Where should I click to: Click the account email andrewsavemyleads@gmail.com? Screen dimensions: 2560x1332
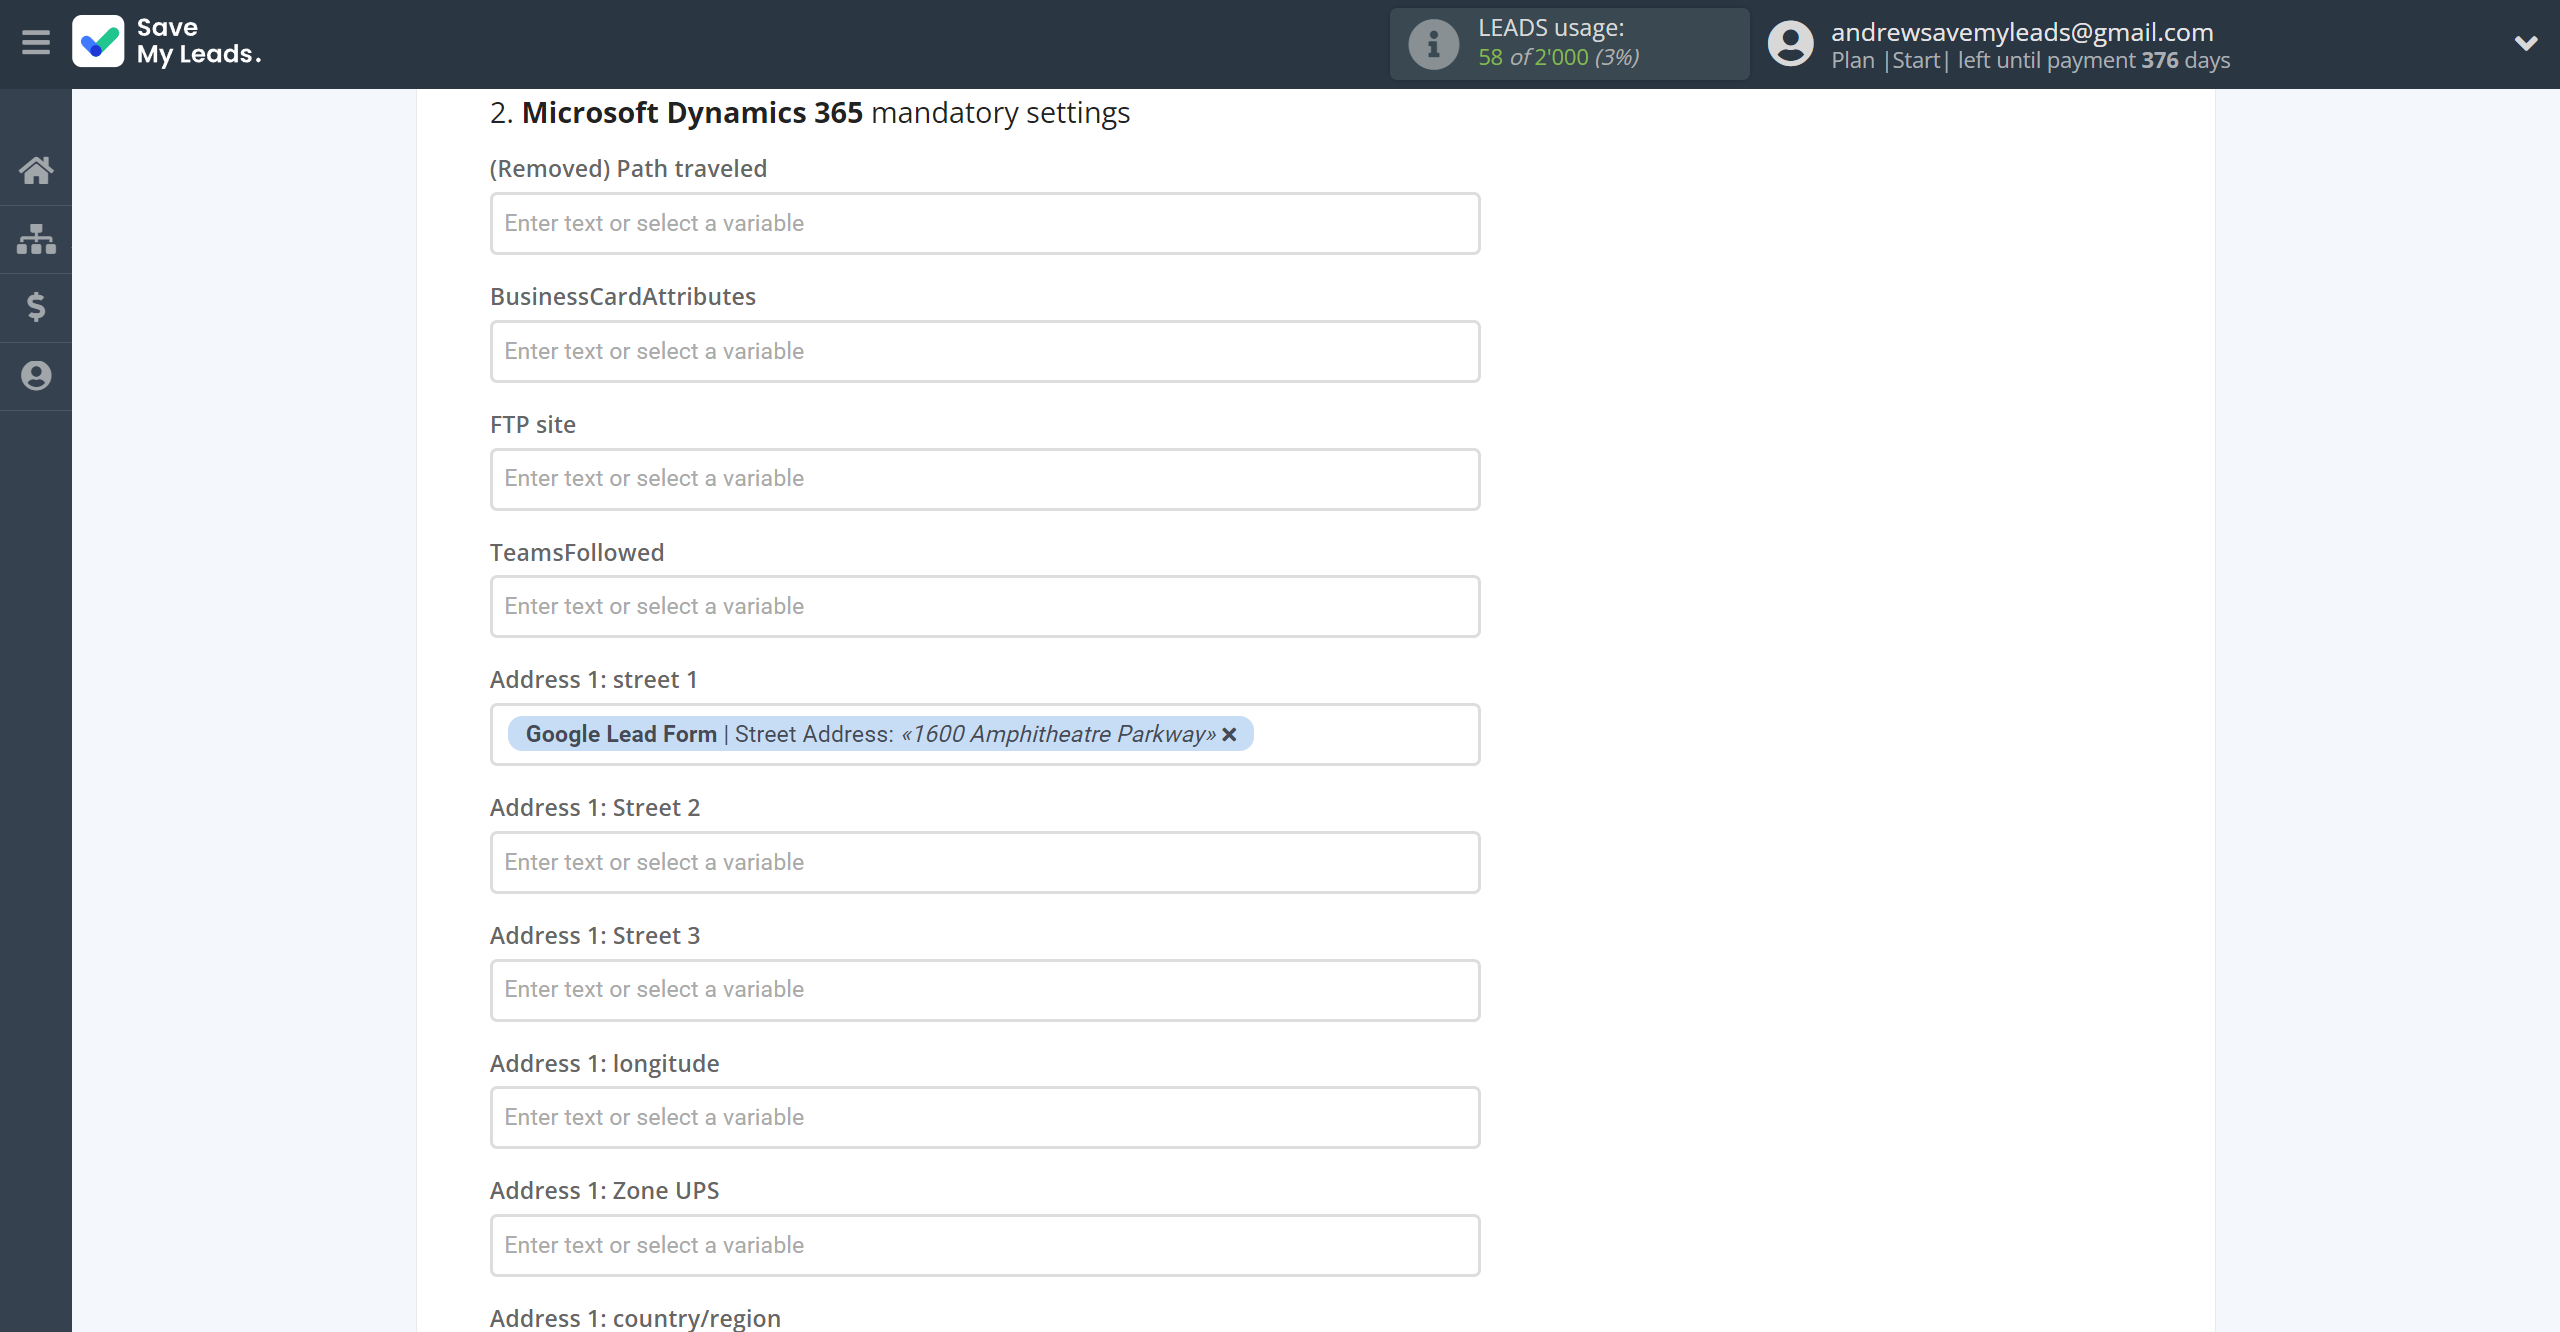(2022, 32)
